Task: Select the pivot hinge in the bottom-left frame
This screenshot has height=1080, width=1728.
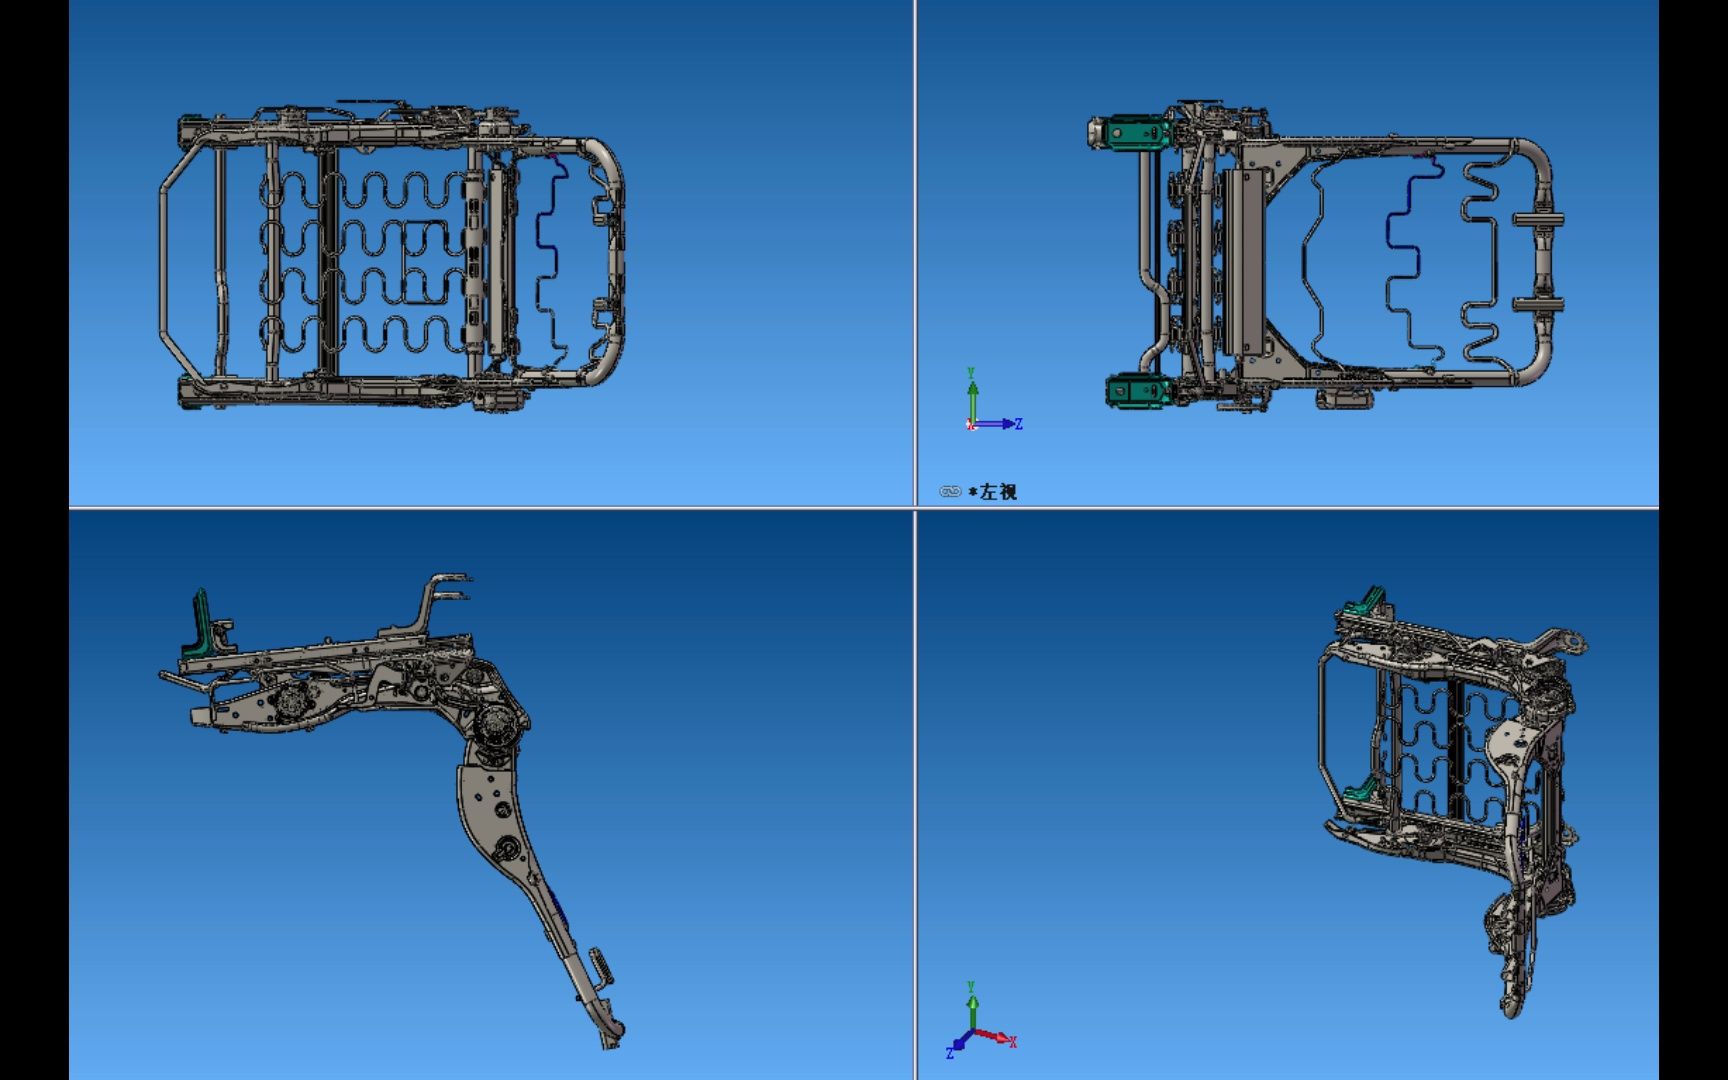Action: point(497,725)
